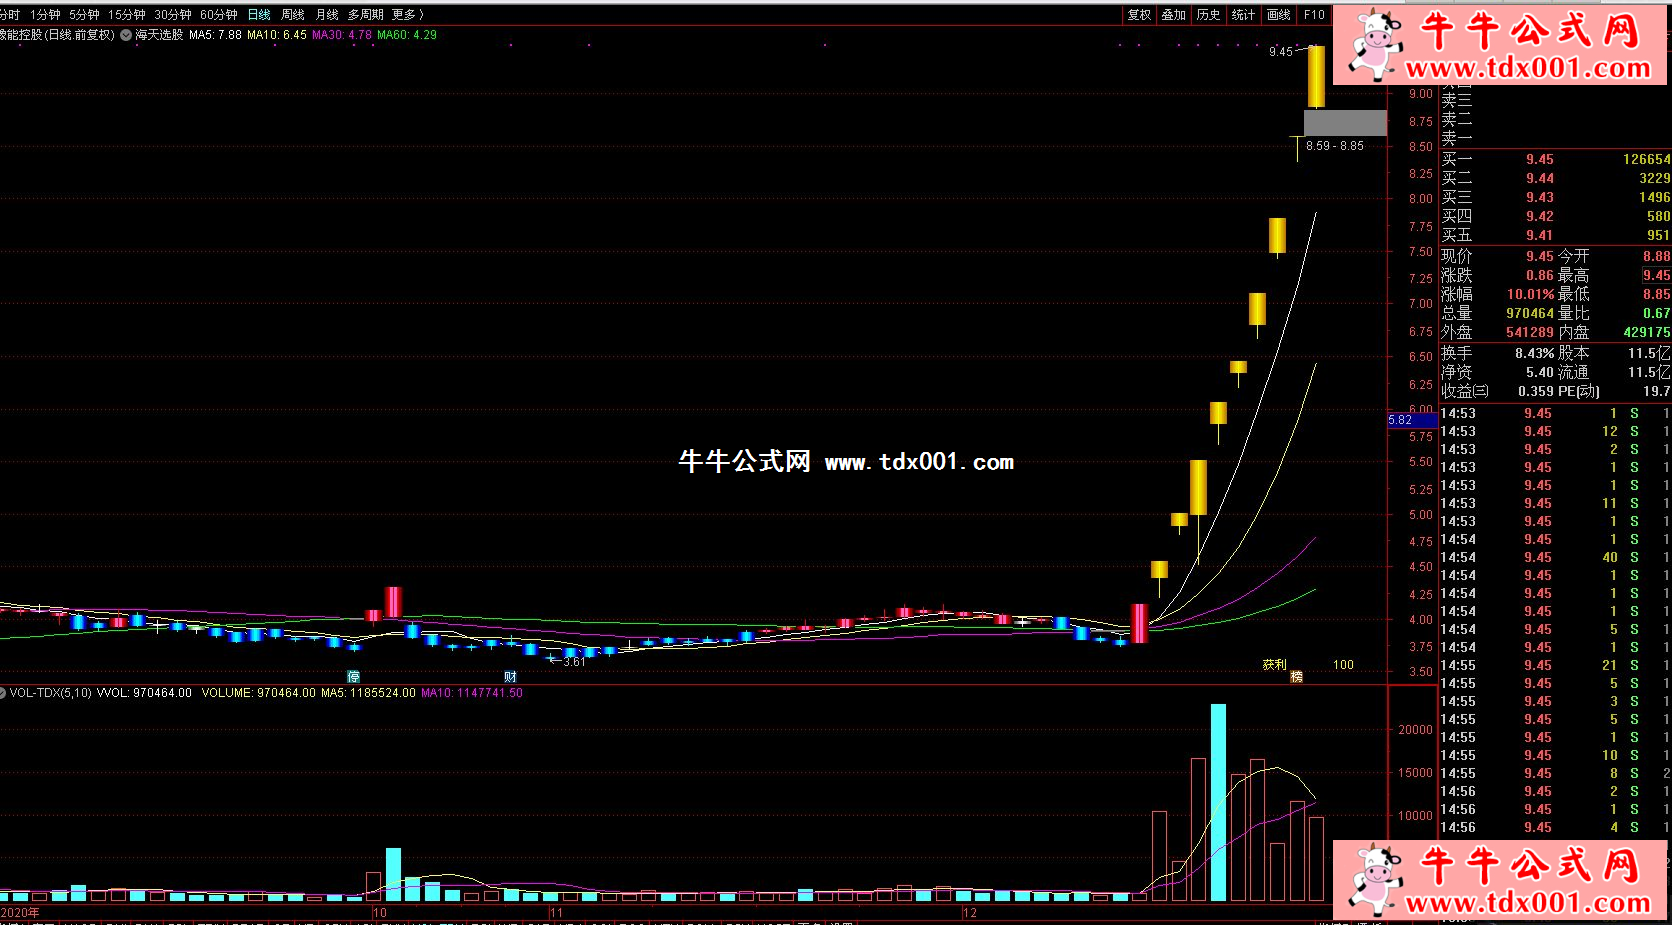Click the 复权 button

click(1139, 15)
